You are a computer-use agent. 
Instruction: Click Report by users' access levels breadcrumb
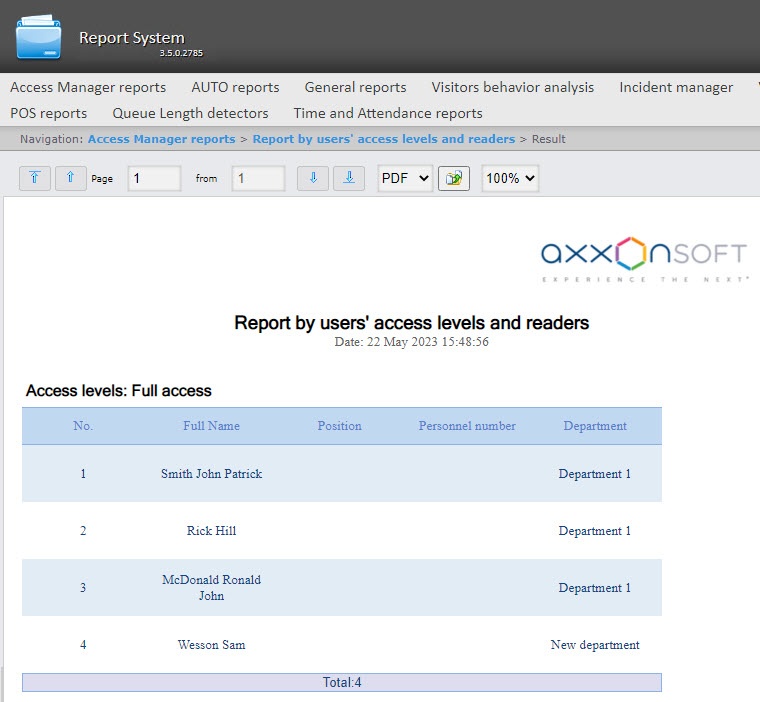383,139
